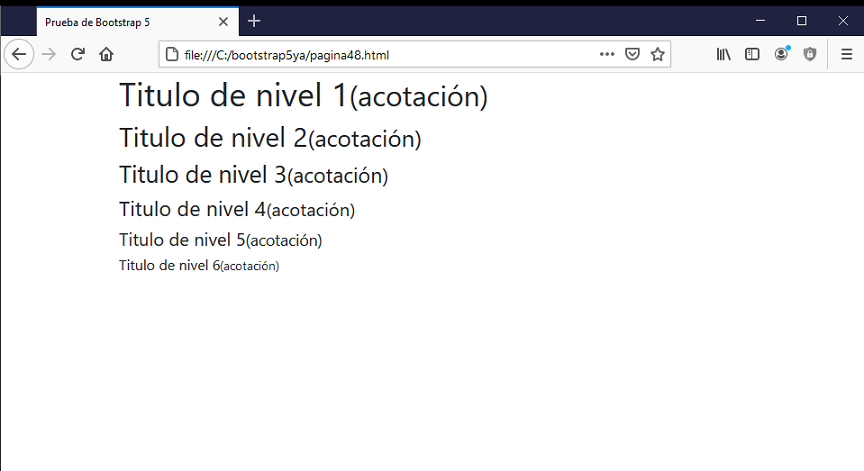Click heading text Titulo de nivel 6
Screen dimensions: 864x471
(x=170, y=266)
